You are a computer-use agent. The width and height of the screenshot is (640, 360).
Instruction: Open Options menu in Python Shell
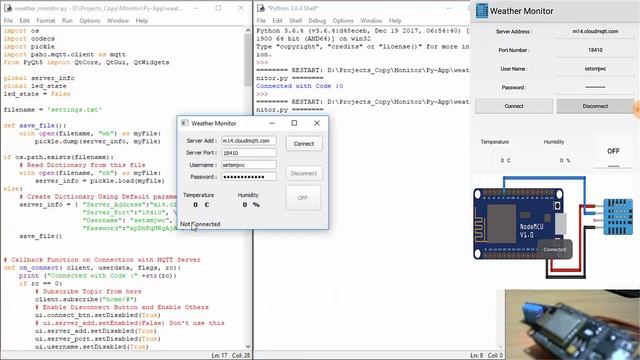(343, 20)
